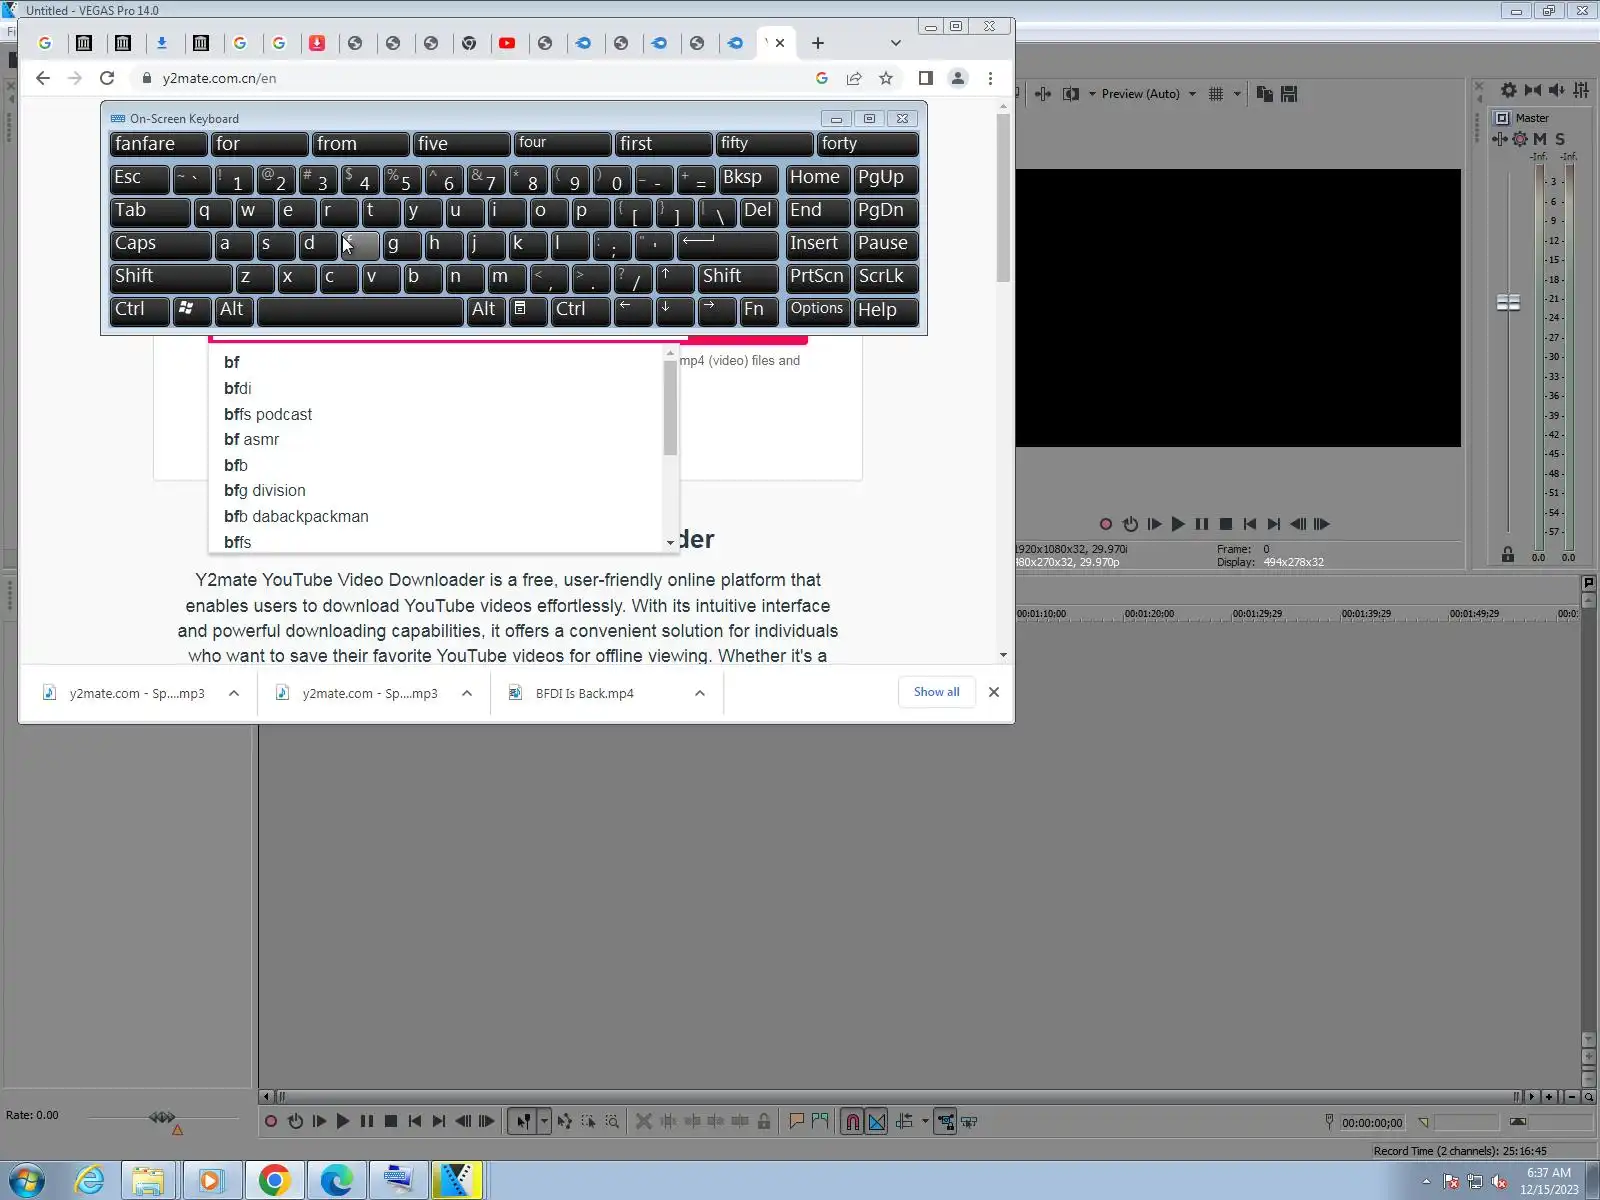Save preview snapshot to file
This screenshot has width=1600, height=1200.
[x=1289, y=94]
